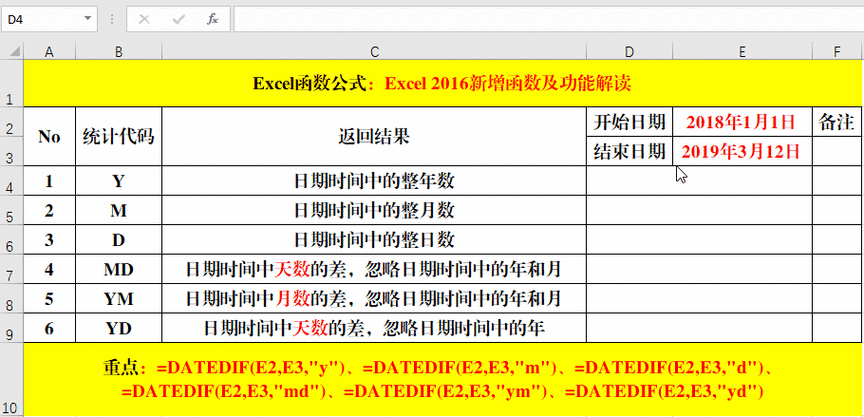This screenshot has width=864, height=417.
Task: Click the No cell "1"
Action: pyautogui.click(x=50, y=181)
